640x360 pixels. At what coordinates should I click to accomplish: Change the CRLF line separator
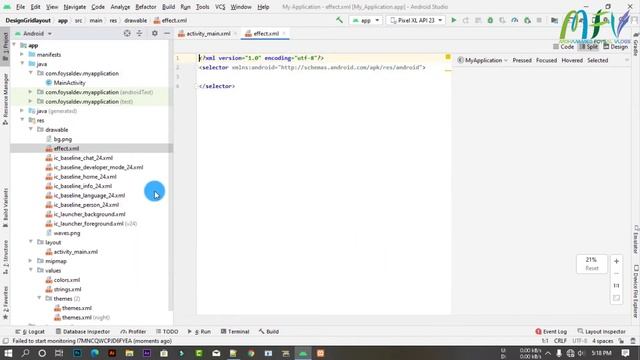[x=560, y=341]
